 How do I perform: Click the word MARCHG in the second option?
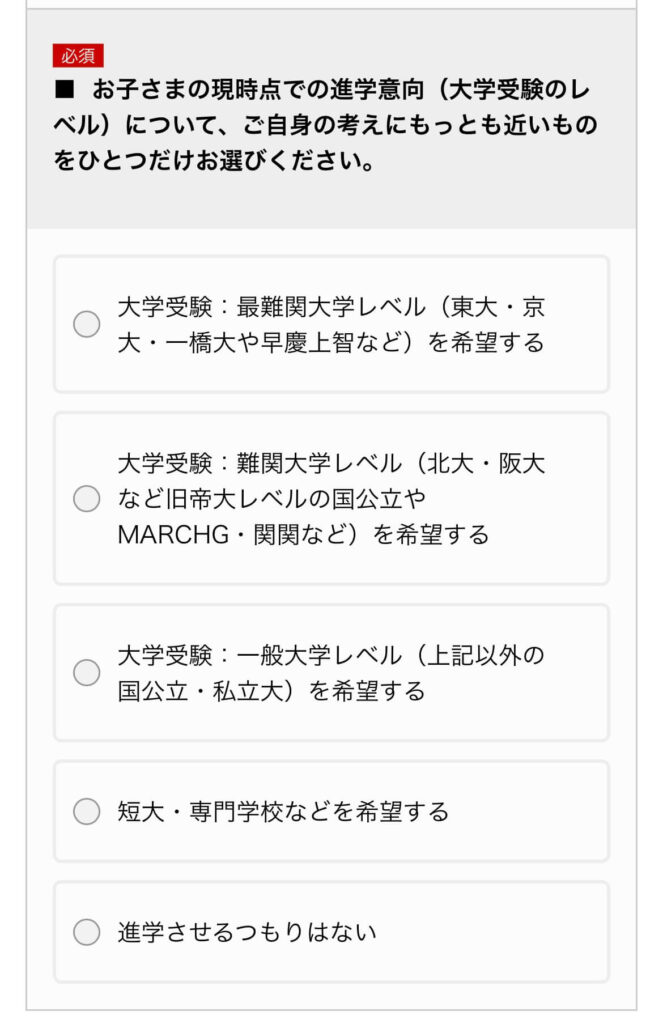click(174, 535)
